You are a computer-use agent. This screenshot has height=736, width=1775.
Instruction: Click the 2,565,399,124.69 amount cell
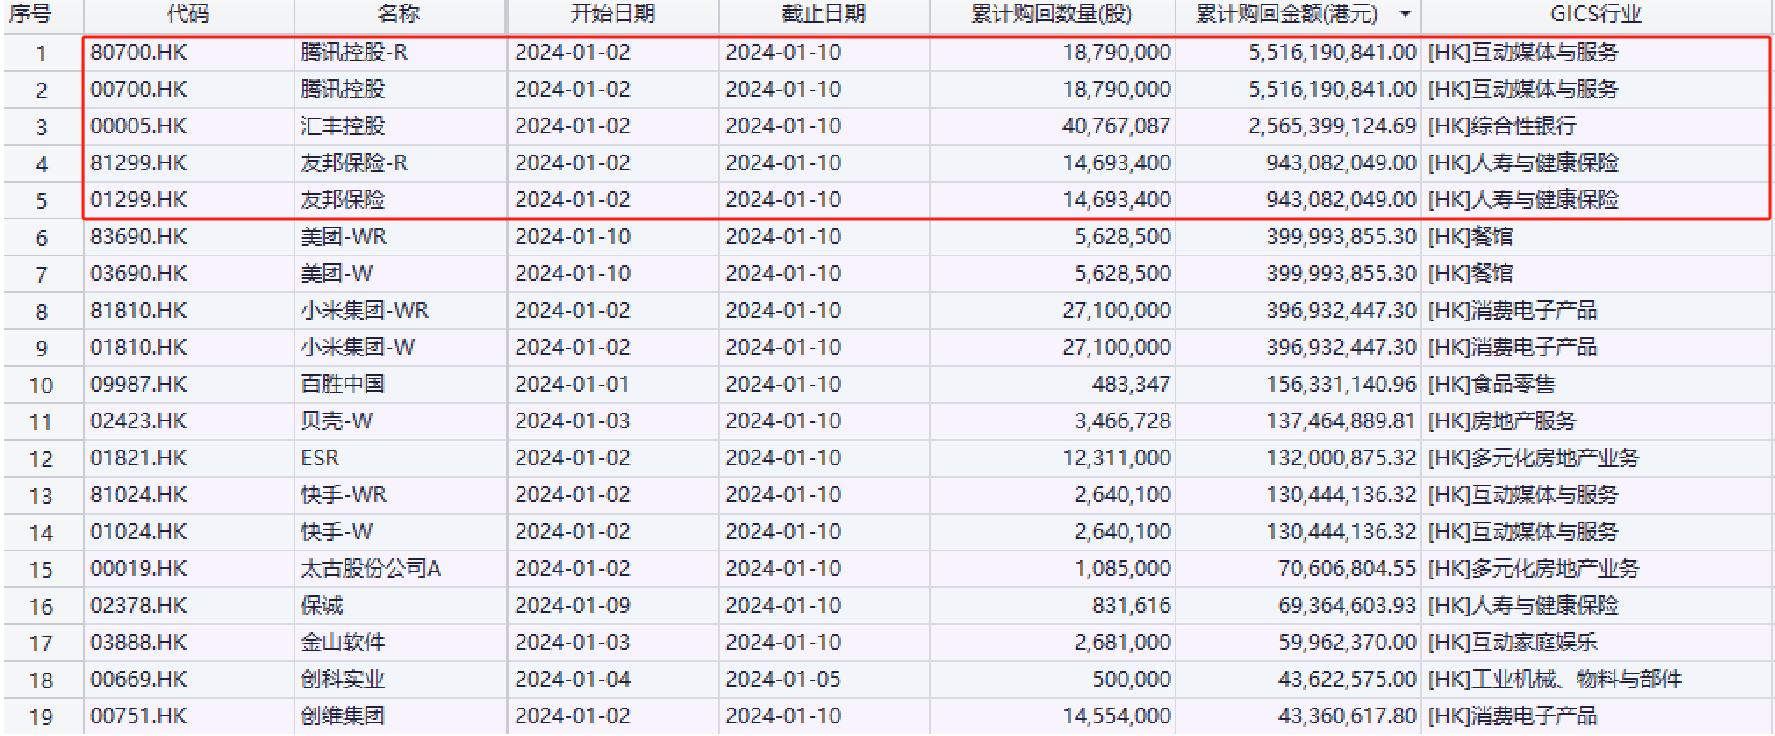[1332, 126]
